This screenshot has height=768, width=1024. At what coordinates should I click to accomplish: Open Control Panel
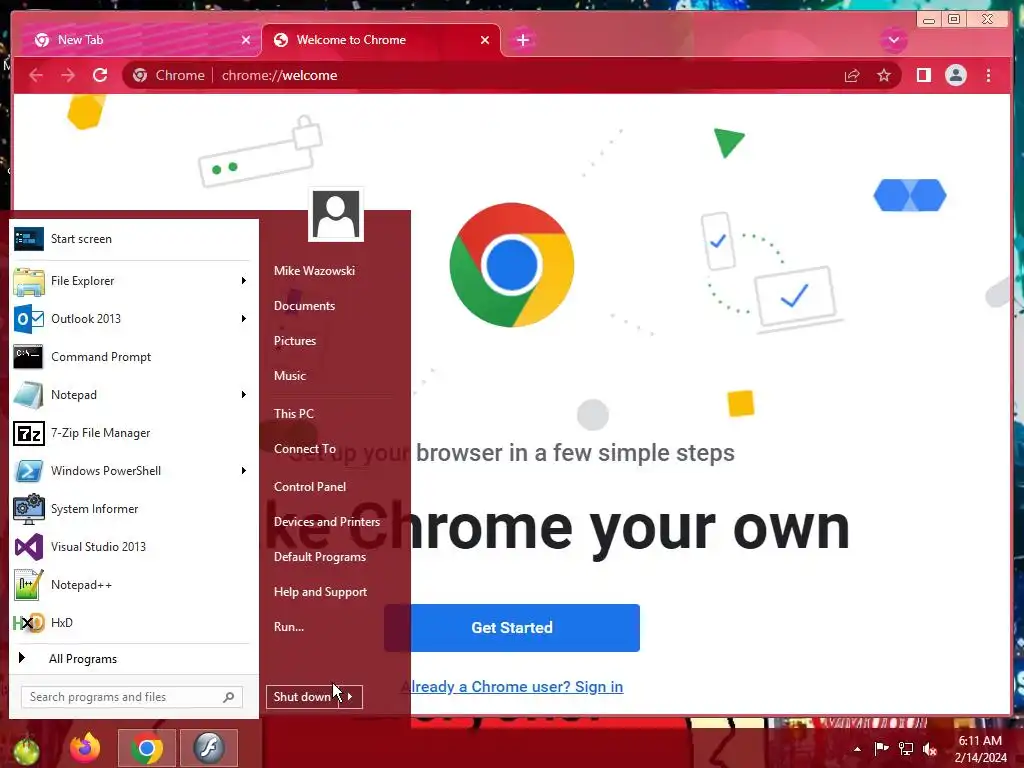310,487
